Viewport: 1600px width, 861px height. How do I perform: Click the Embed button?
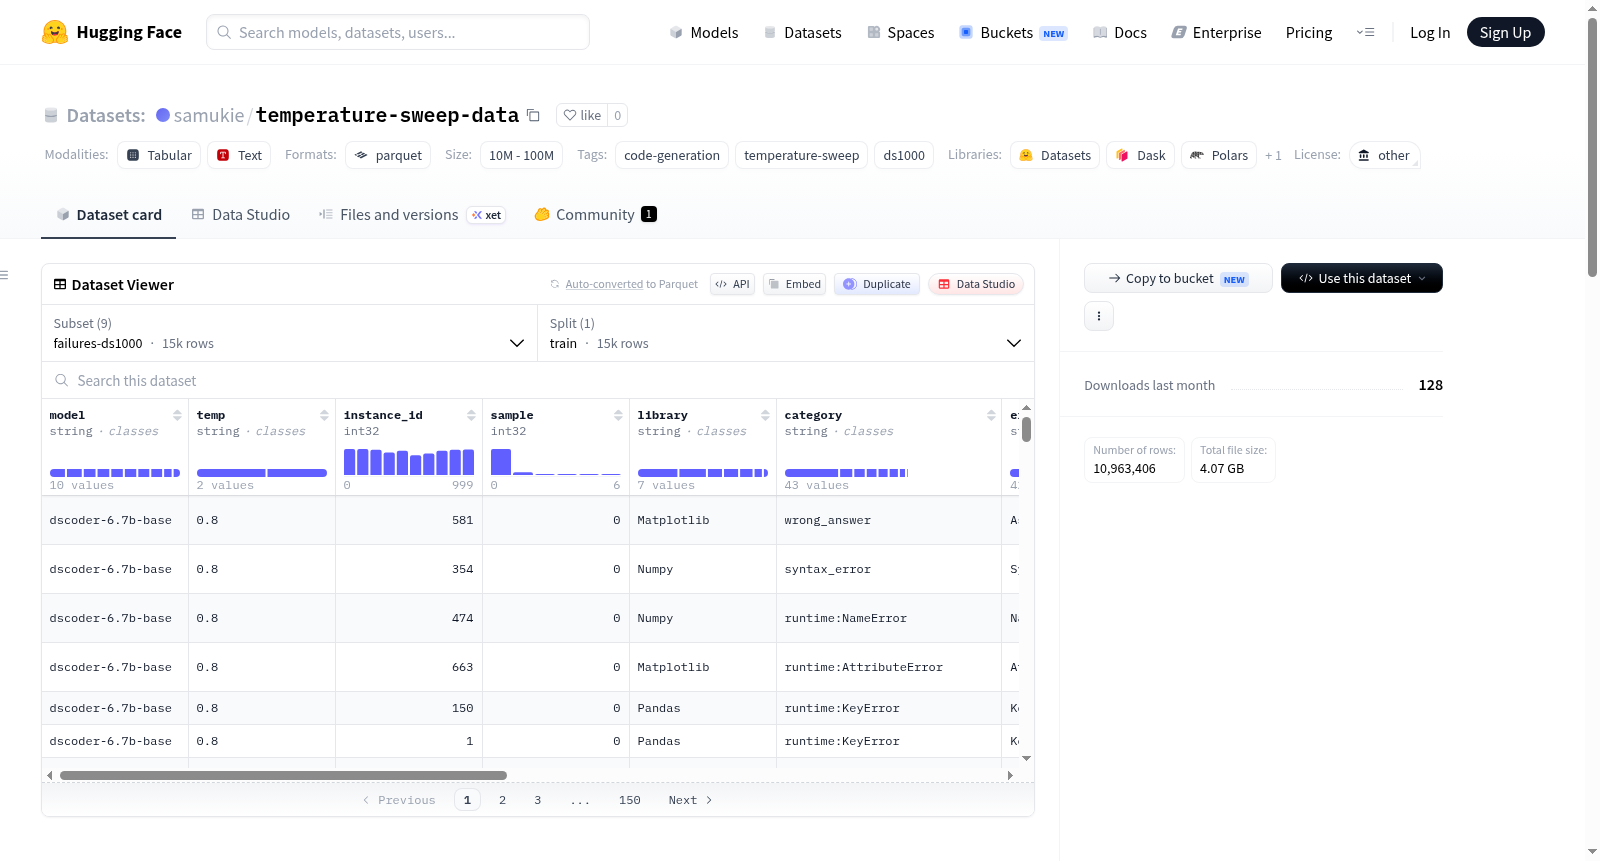click(x=794, y=284)
